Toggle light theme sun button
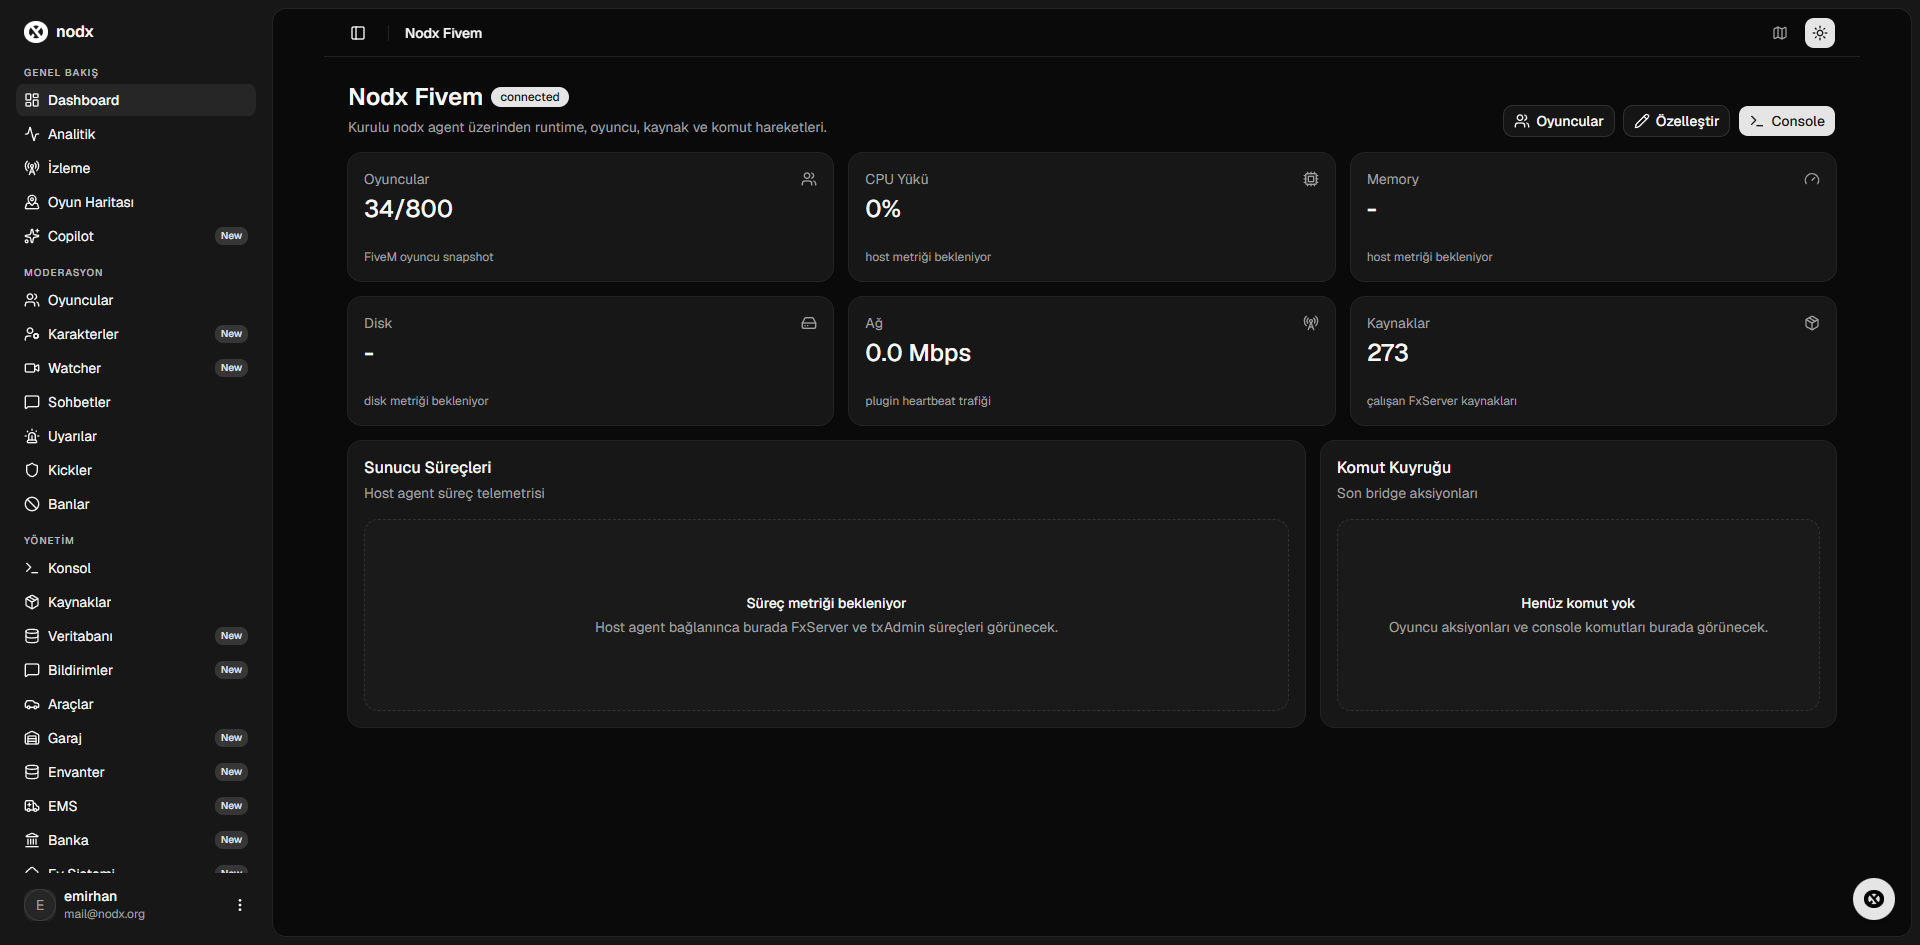Image resolution: width=1920 pixels, height=945 pixels. (x=1820, y=33)
